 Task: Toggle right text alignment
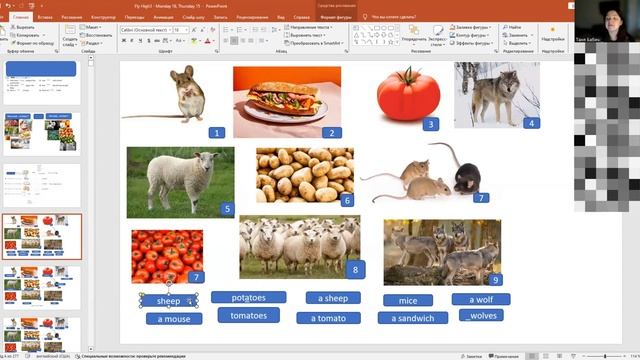coord(243,41)
